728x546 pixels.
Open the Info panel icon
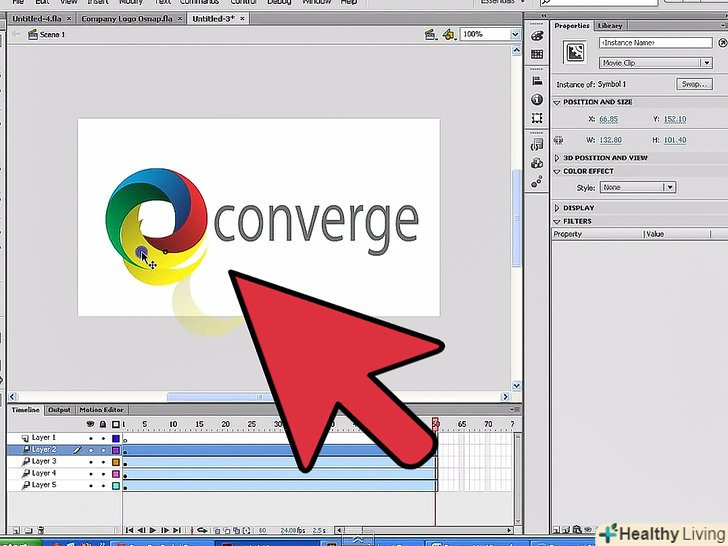point(537,100)
